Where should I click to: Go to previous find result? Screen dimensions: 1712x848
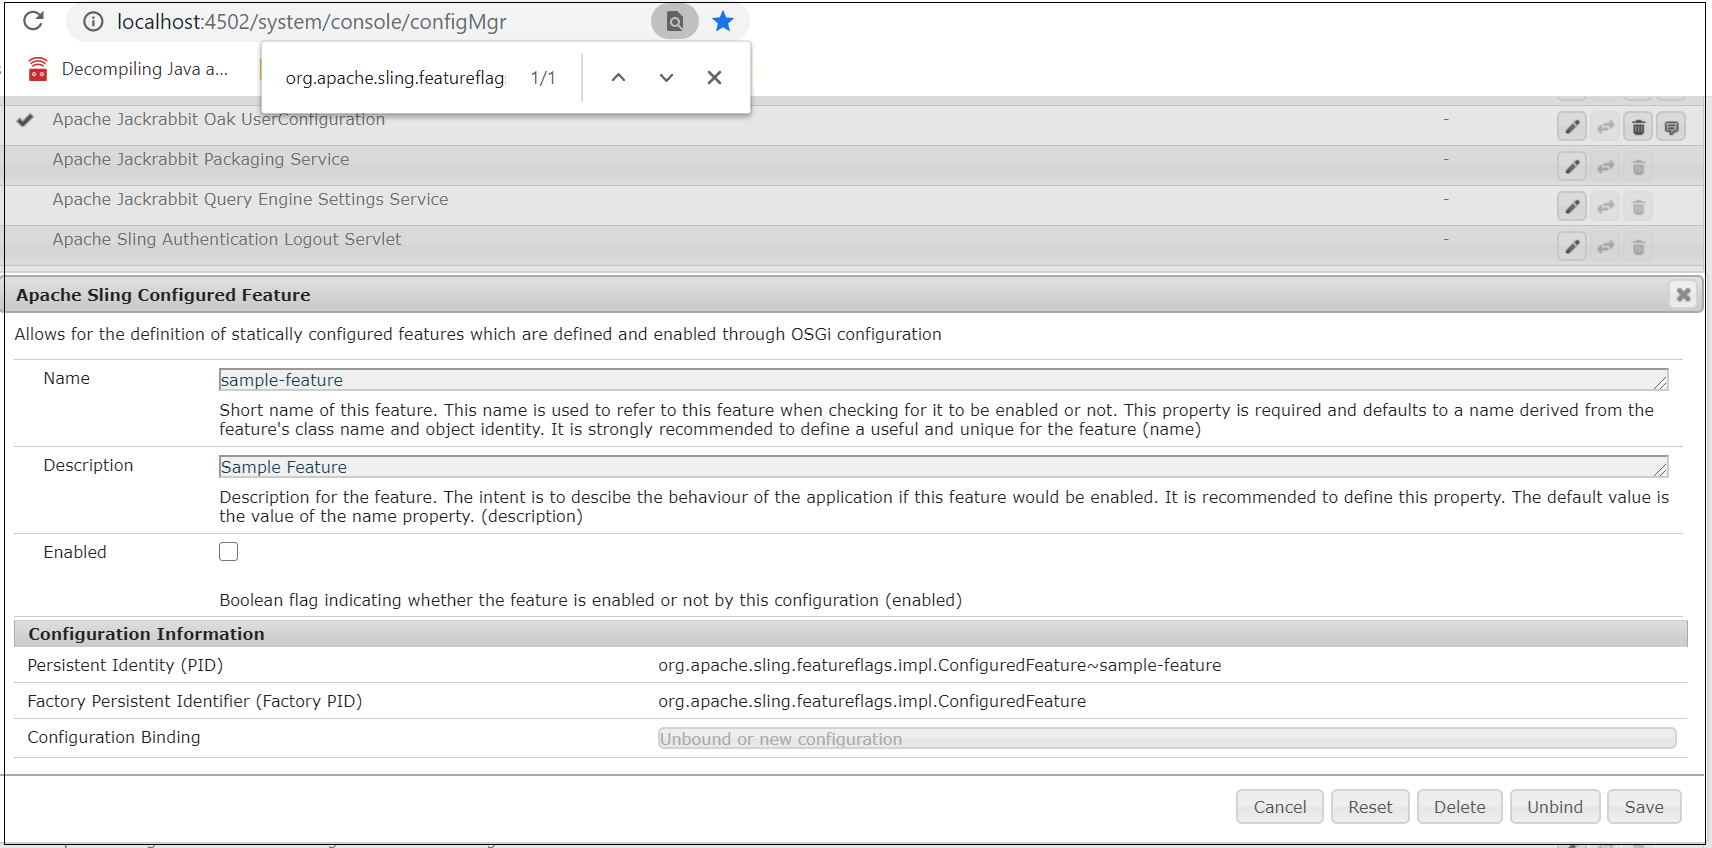[618, 78]
